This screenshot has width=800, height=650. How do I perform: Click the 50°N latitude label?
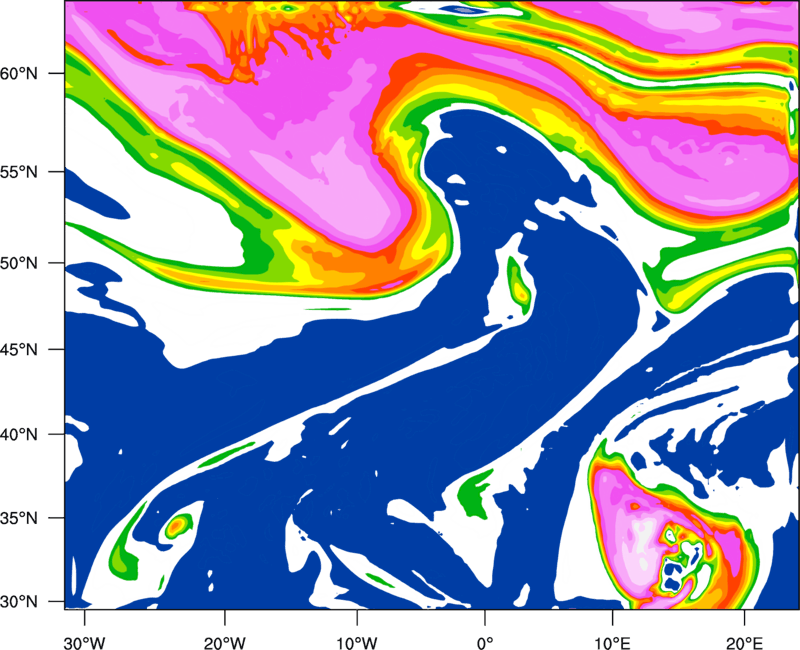(19, 263)
